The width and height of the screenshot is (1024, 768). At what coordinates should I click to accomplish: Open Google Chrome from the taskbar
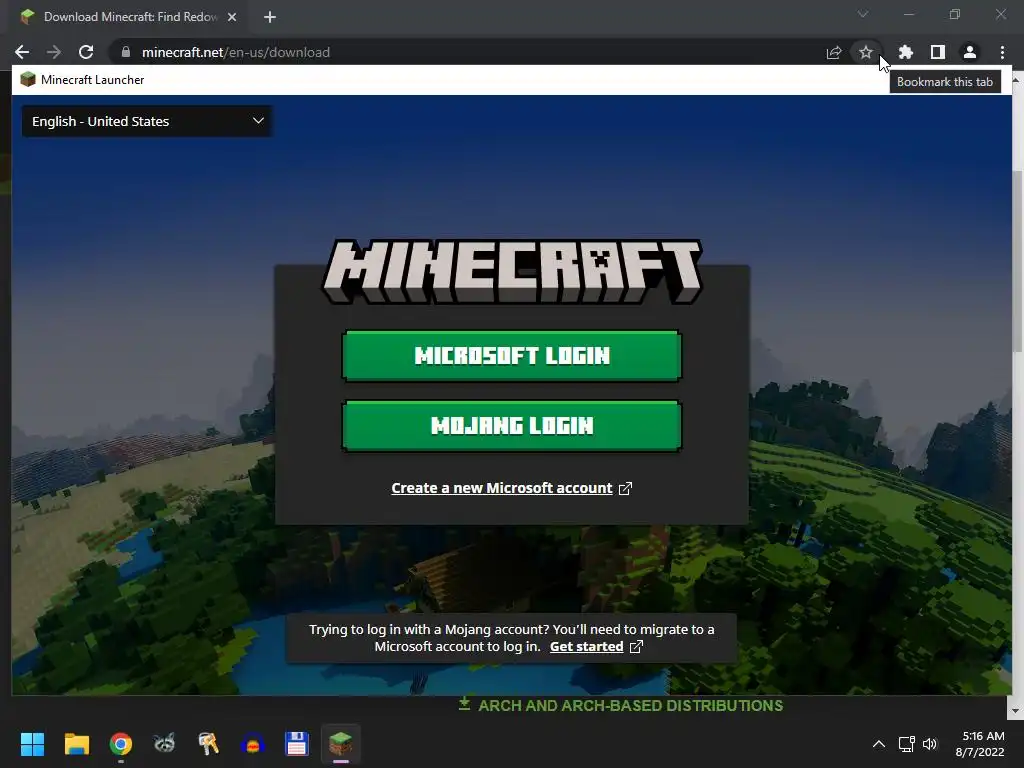coord(121,744)
